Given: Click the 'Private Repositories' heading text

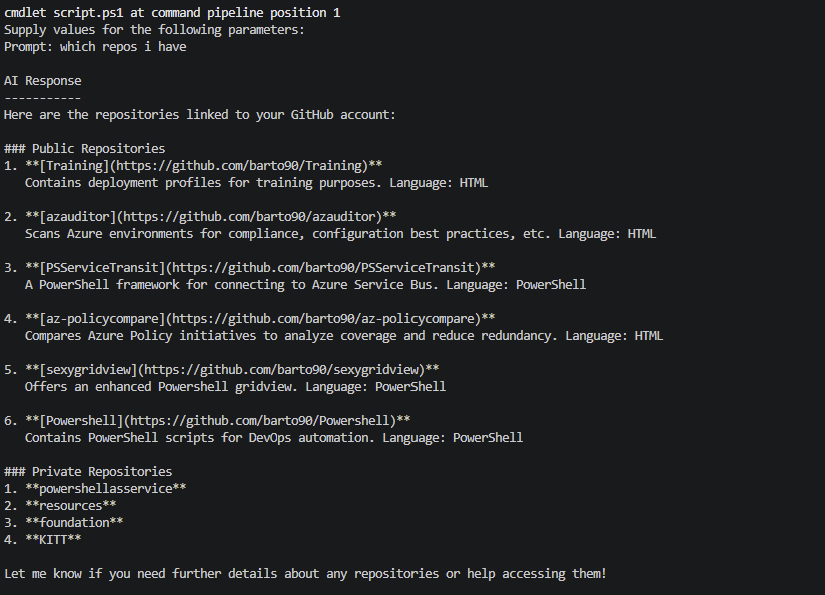Looking at the screenshot, I should click(x=101, y=472).
